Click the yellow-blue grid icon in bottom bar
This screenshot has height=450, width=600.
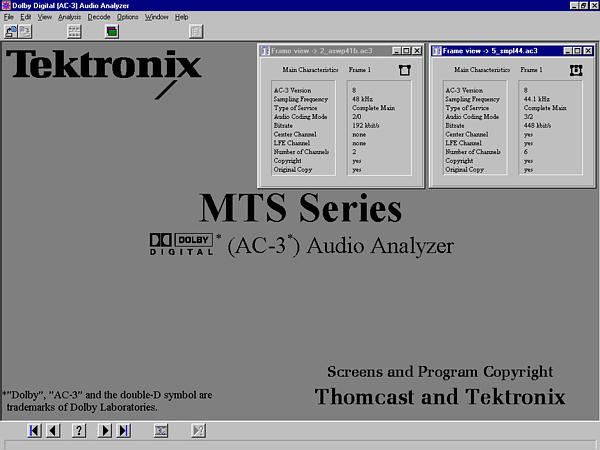pos(161,431)
